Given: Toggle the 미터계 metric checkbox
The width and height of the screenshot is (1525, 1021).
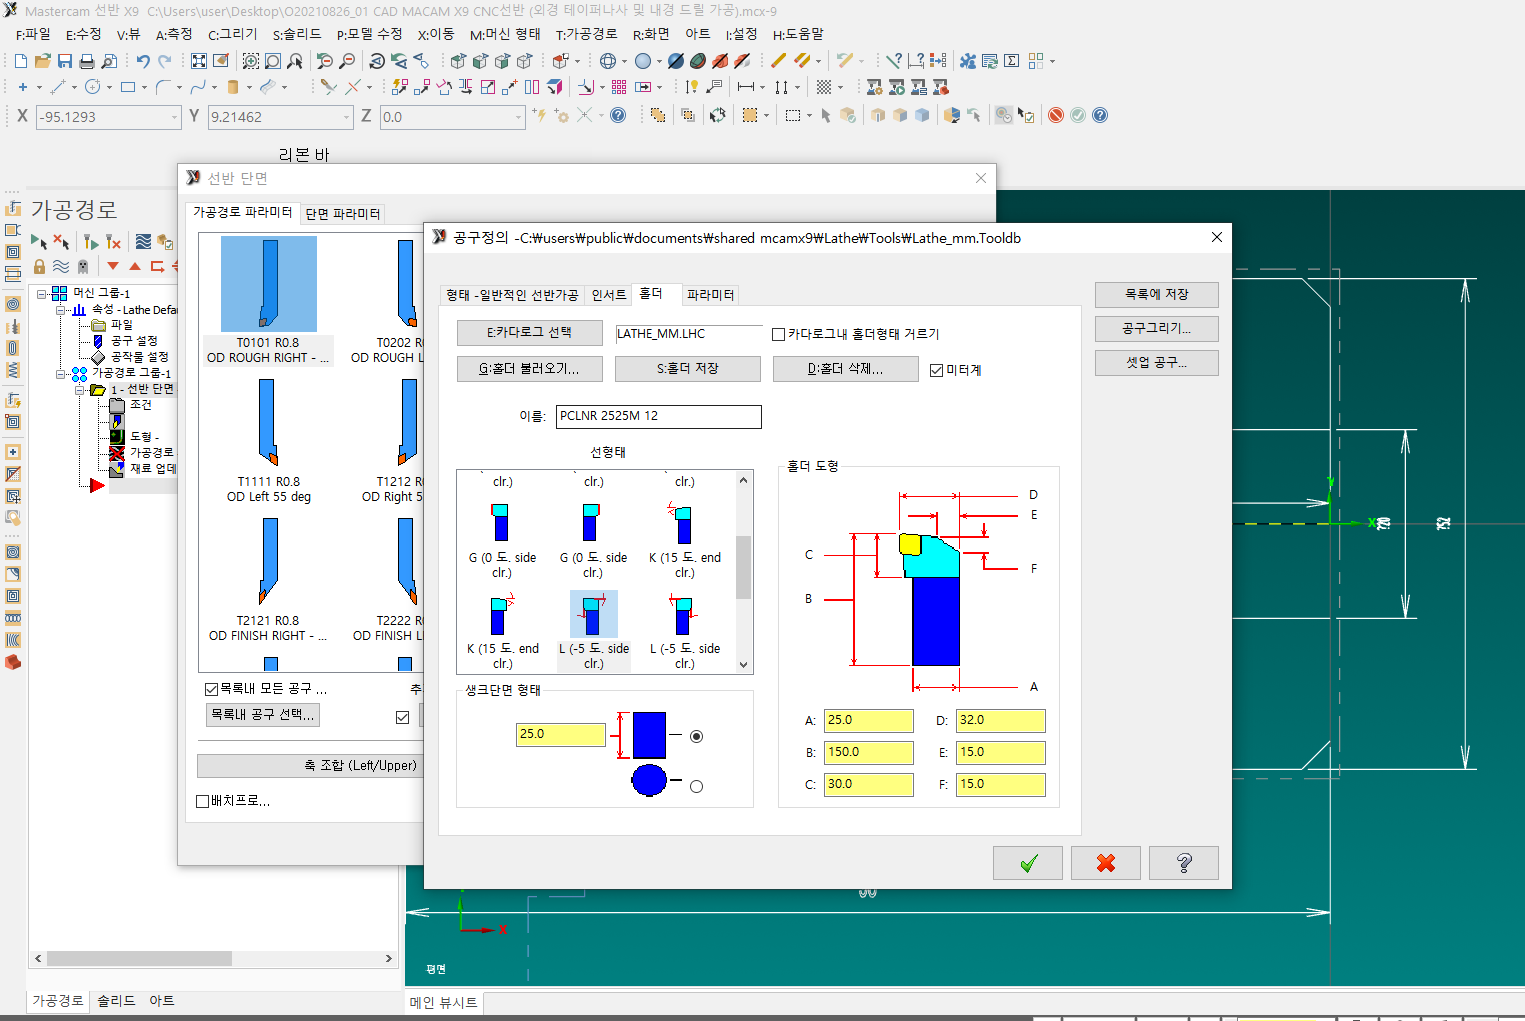Looking at the screenshot, I should tap(936, 370).
